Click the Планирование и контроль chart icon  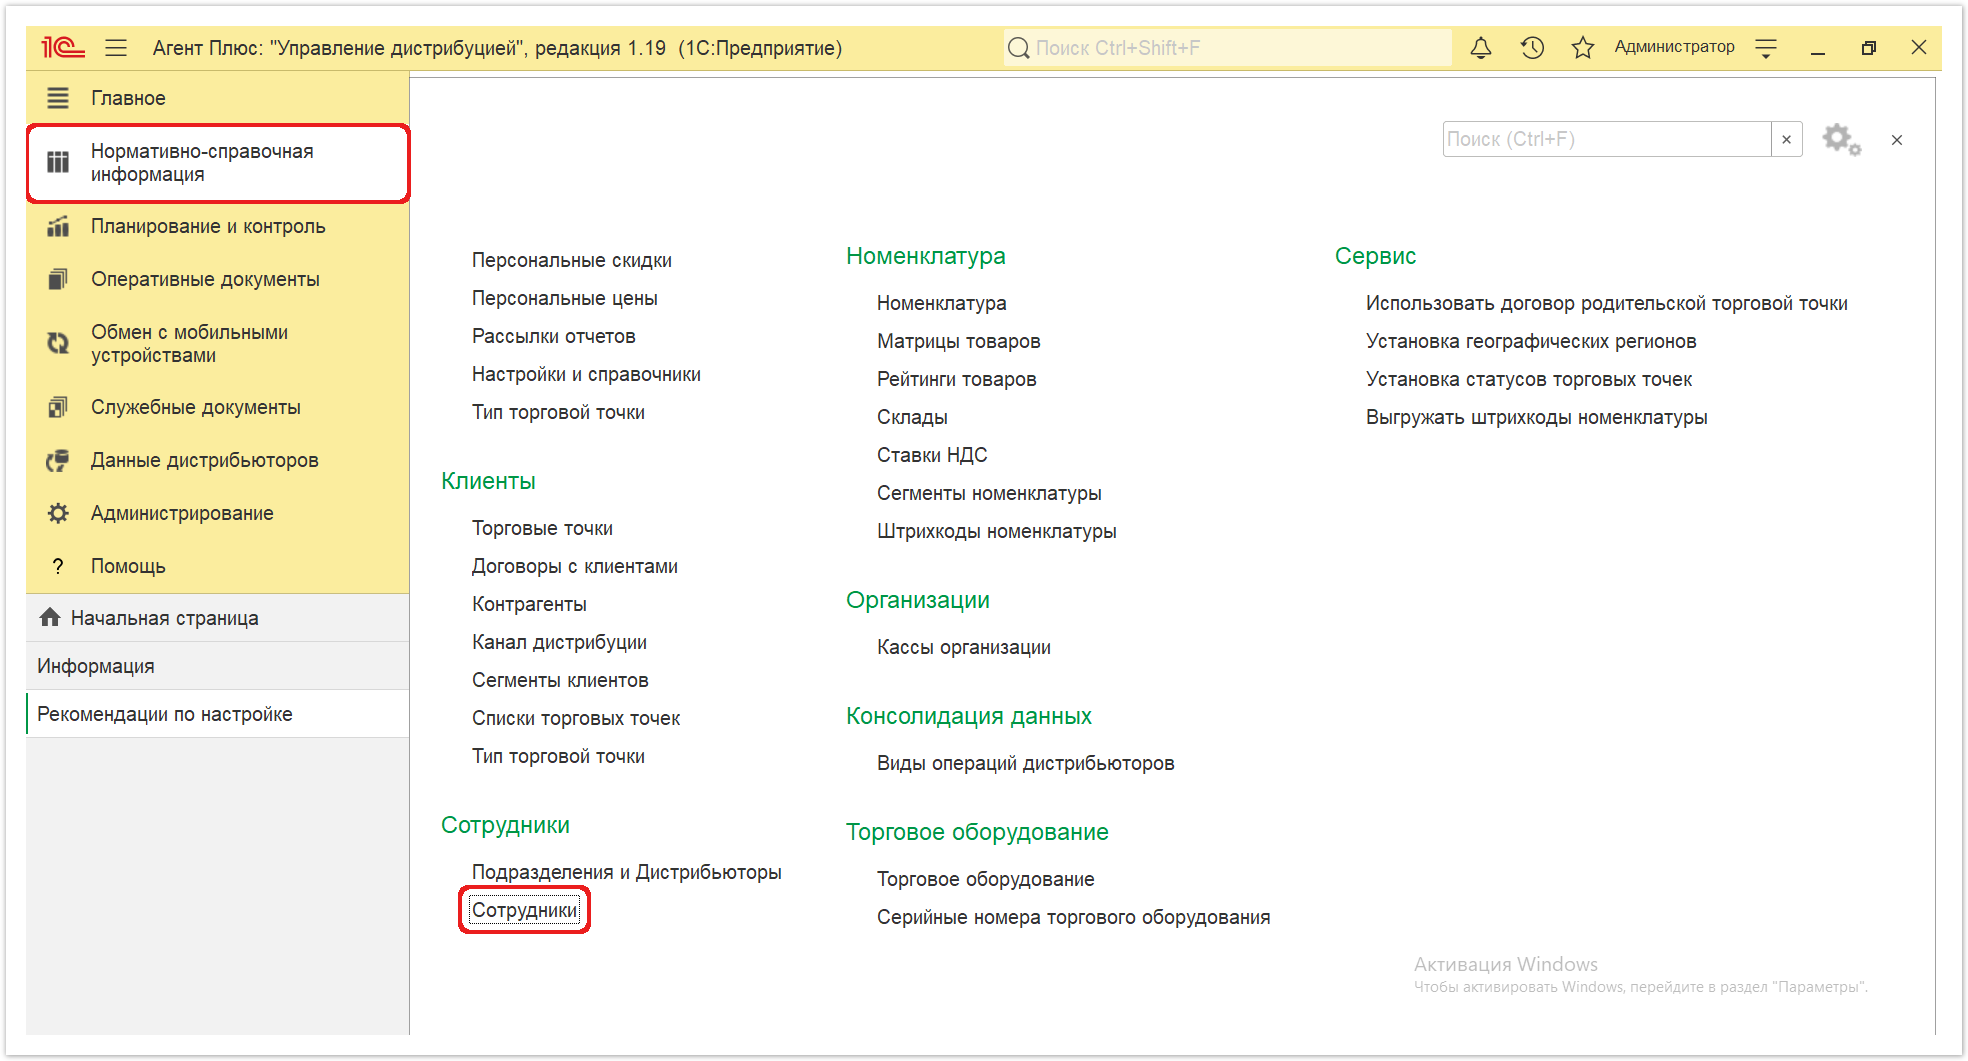tap(58, 226)
